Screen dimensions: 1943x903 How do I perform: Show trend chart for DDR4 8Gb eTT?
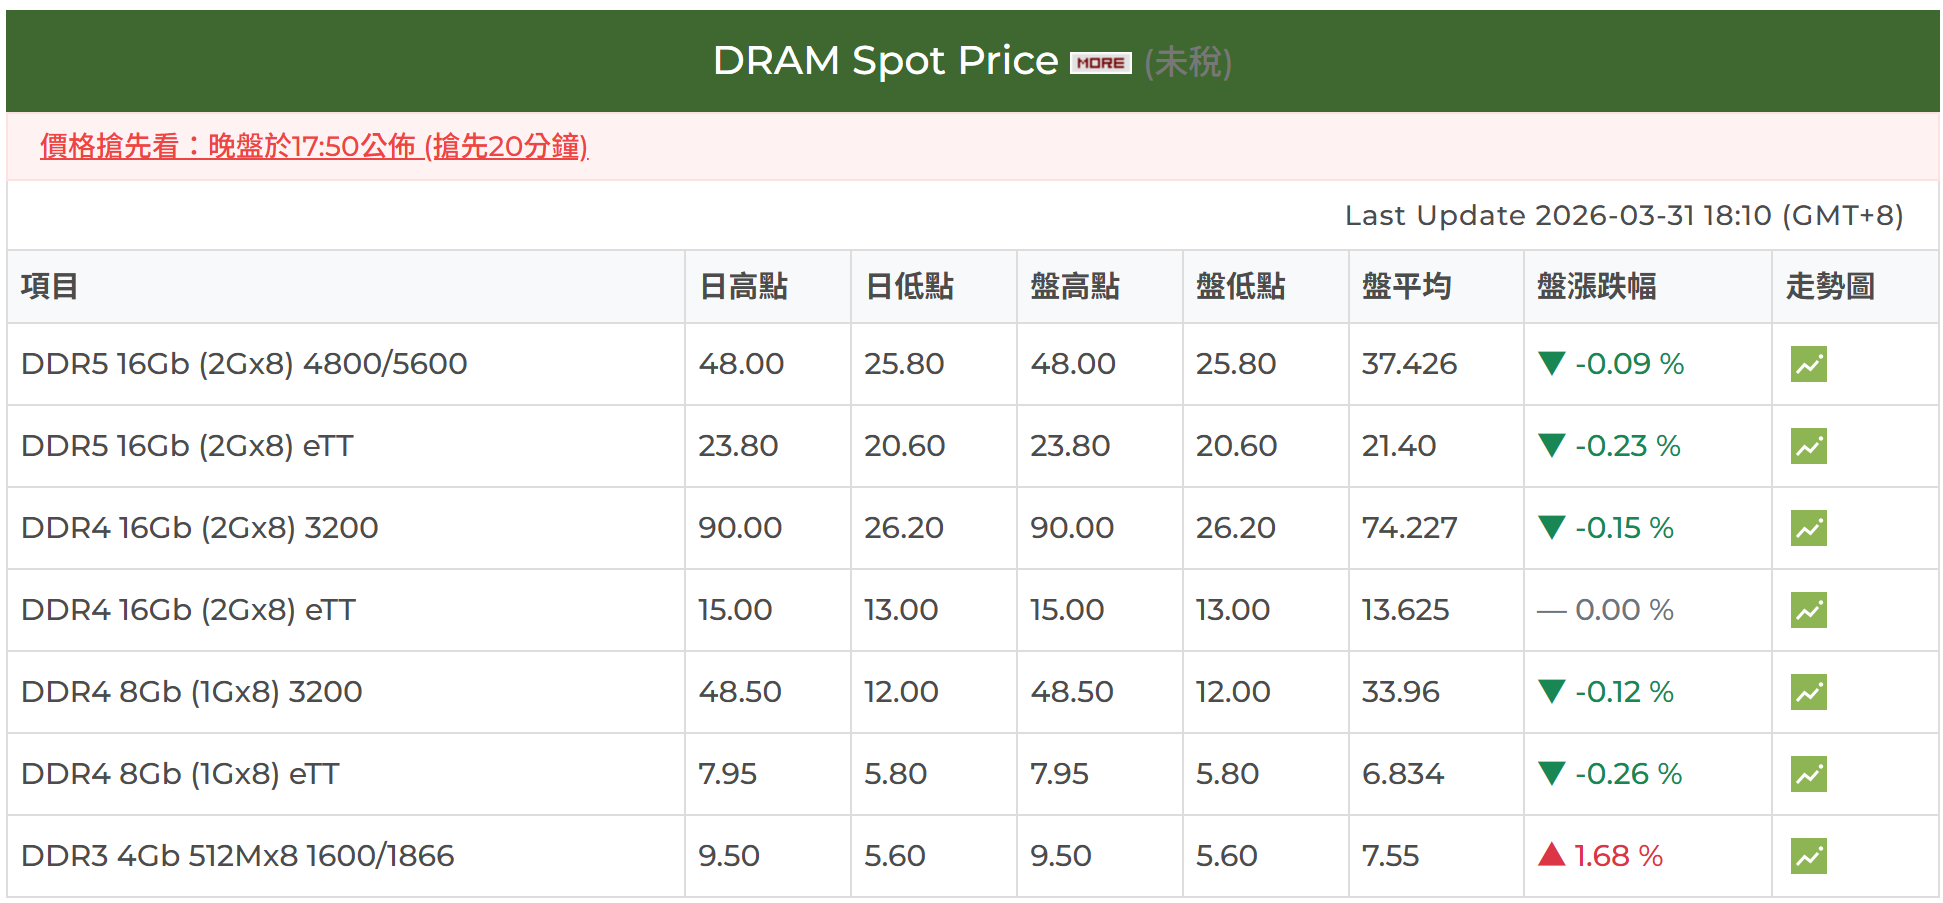coord(1808,774)
